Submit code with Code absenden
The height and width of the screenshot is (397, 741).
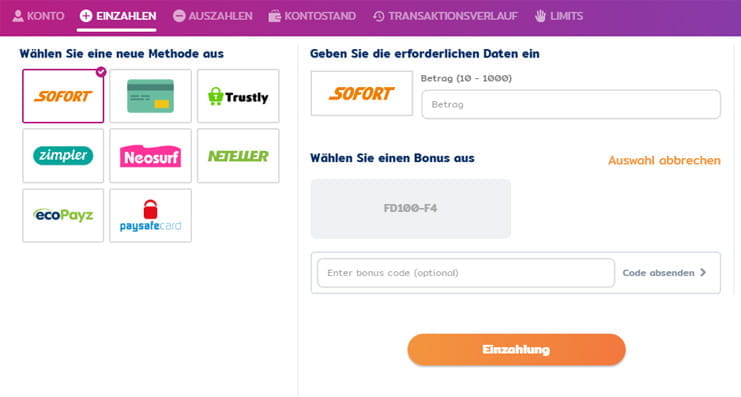coord(664,273)
